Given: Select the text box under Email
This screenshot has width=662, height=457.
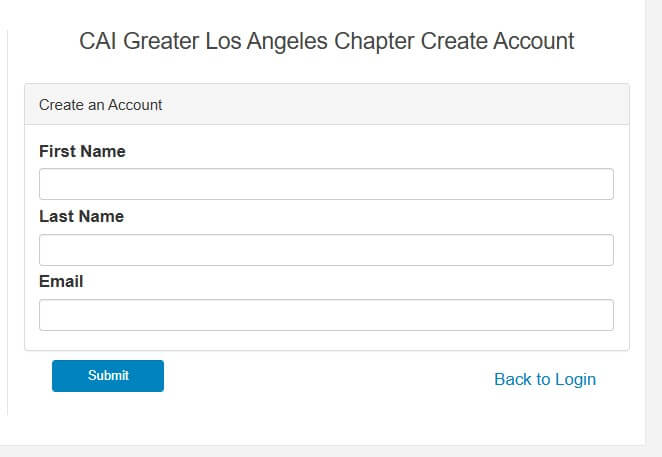Looking at the screenshot, I should (x=326, y=315).
